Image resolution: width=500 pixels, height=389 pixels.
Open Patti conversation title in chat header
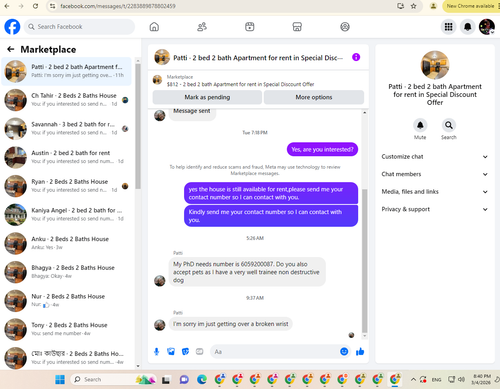tap(258, 58)
